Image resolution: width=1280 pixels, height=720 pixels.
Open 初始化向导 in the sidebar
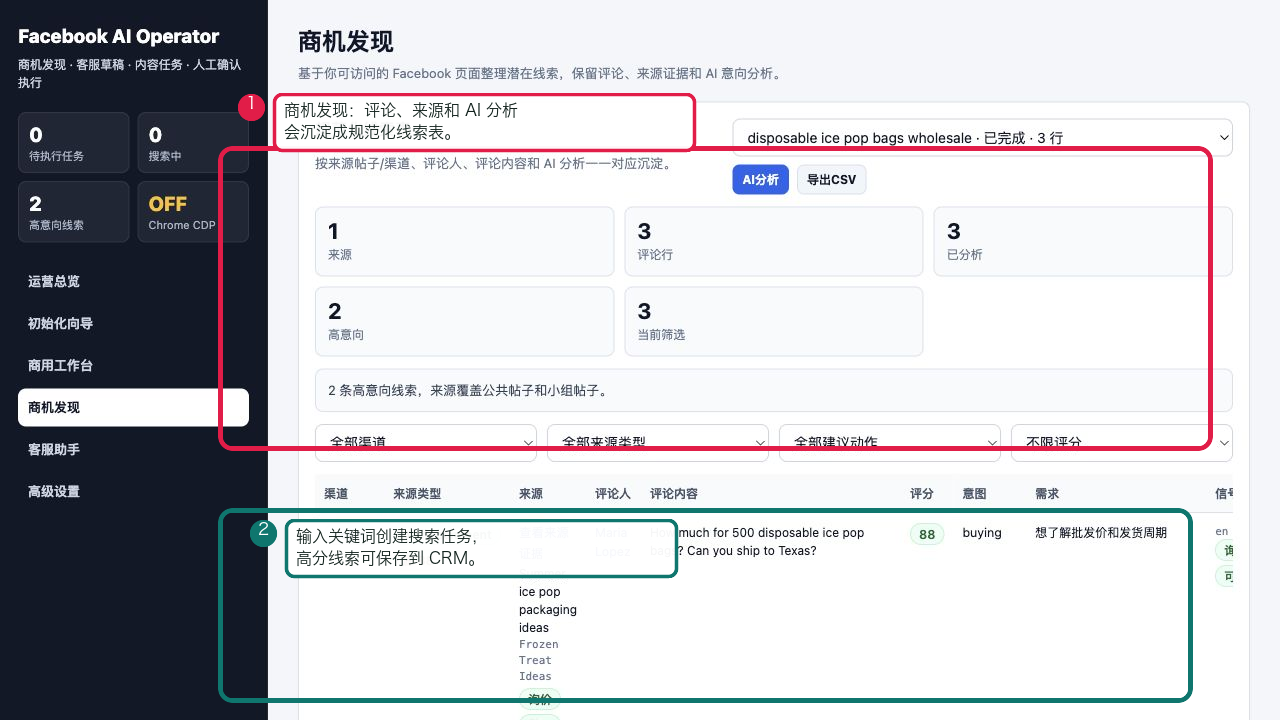pyautogui.click(x=133, y=324)
